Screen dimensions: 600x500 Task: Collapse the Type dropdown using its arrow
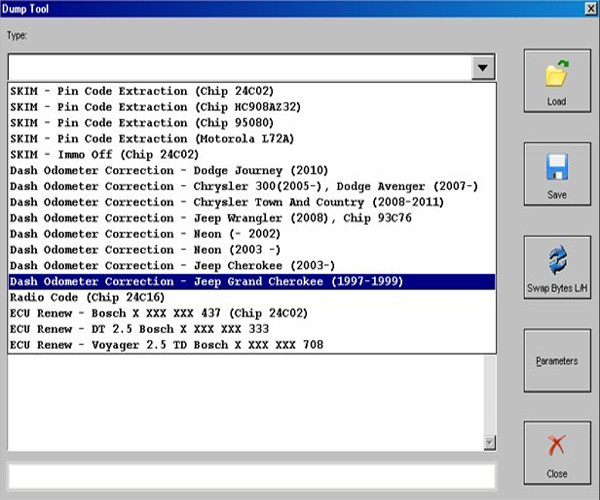pyautogui.click(x=484, y=67)
